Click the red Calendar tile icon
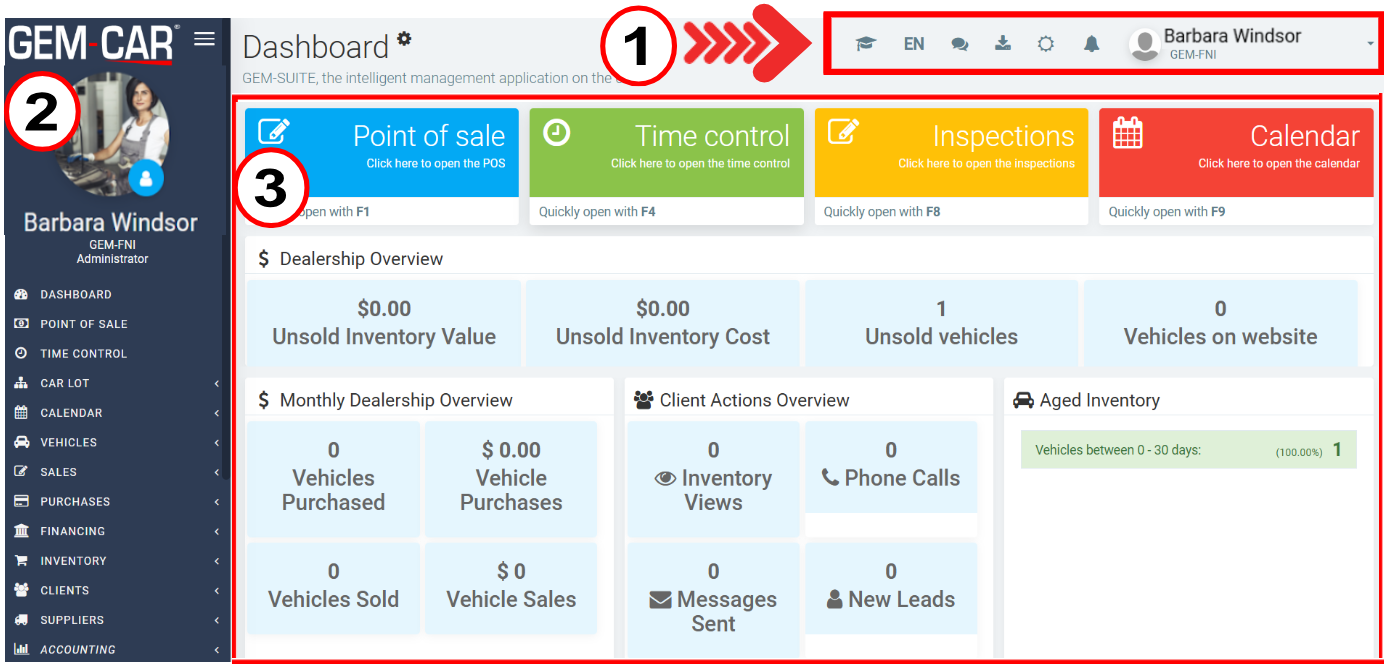This screenshot has height=664, width=1384. pyautogui.click(x=1127, y=132)
